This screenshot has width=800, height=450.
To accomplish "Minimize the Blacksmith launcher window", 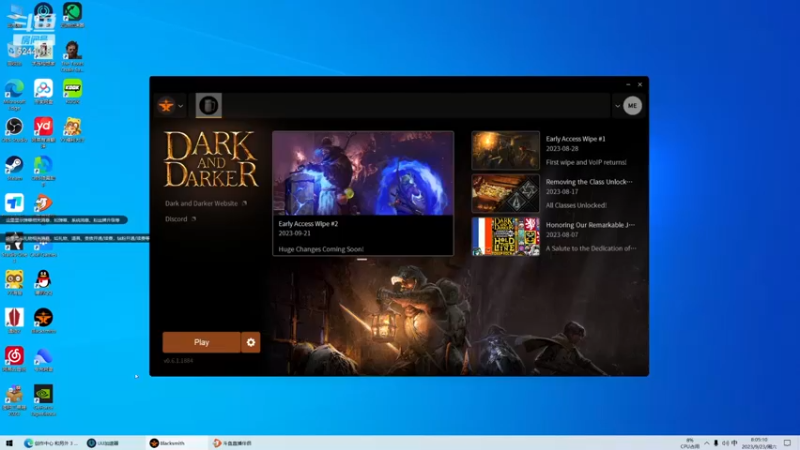I will (x=628, y=85).
